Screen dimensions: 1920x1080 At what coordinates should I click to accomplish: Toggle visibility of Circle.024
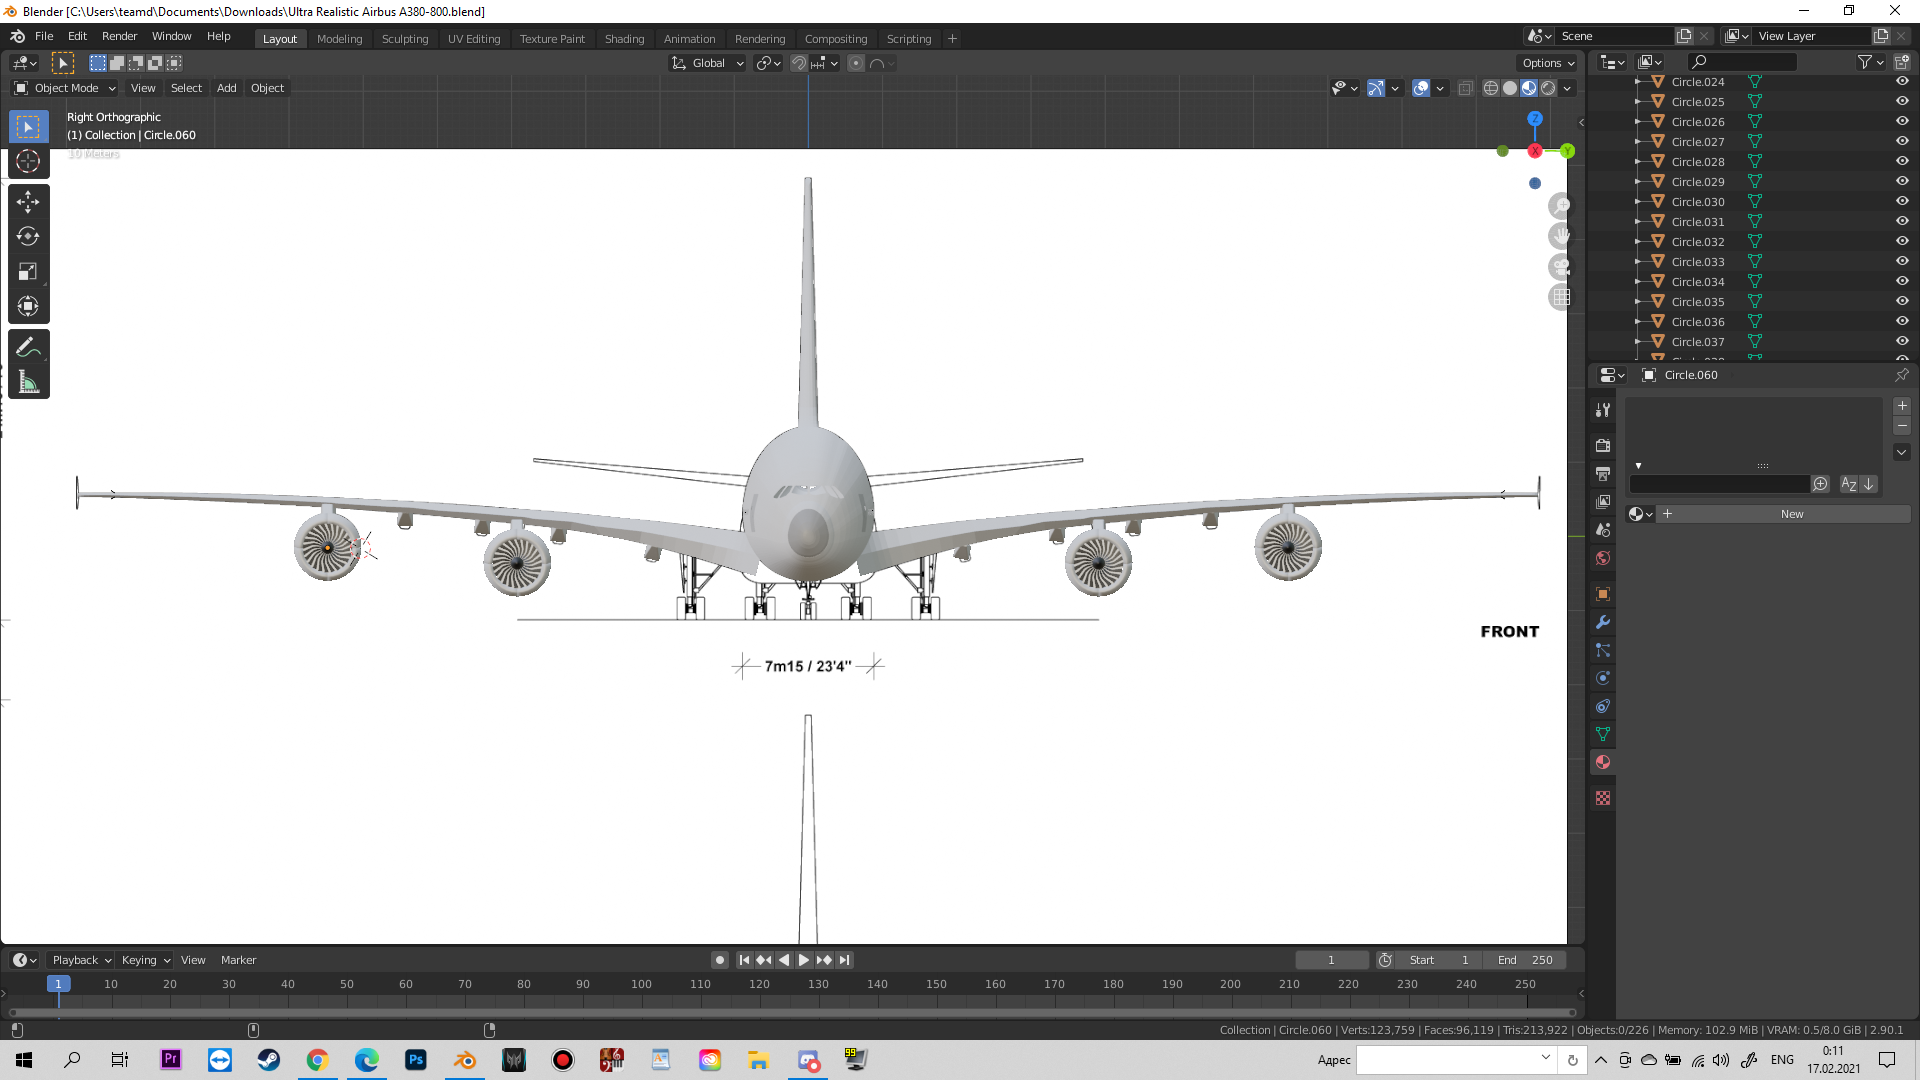click(x=1902, y=81)
